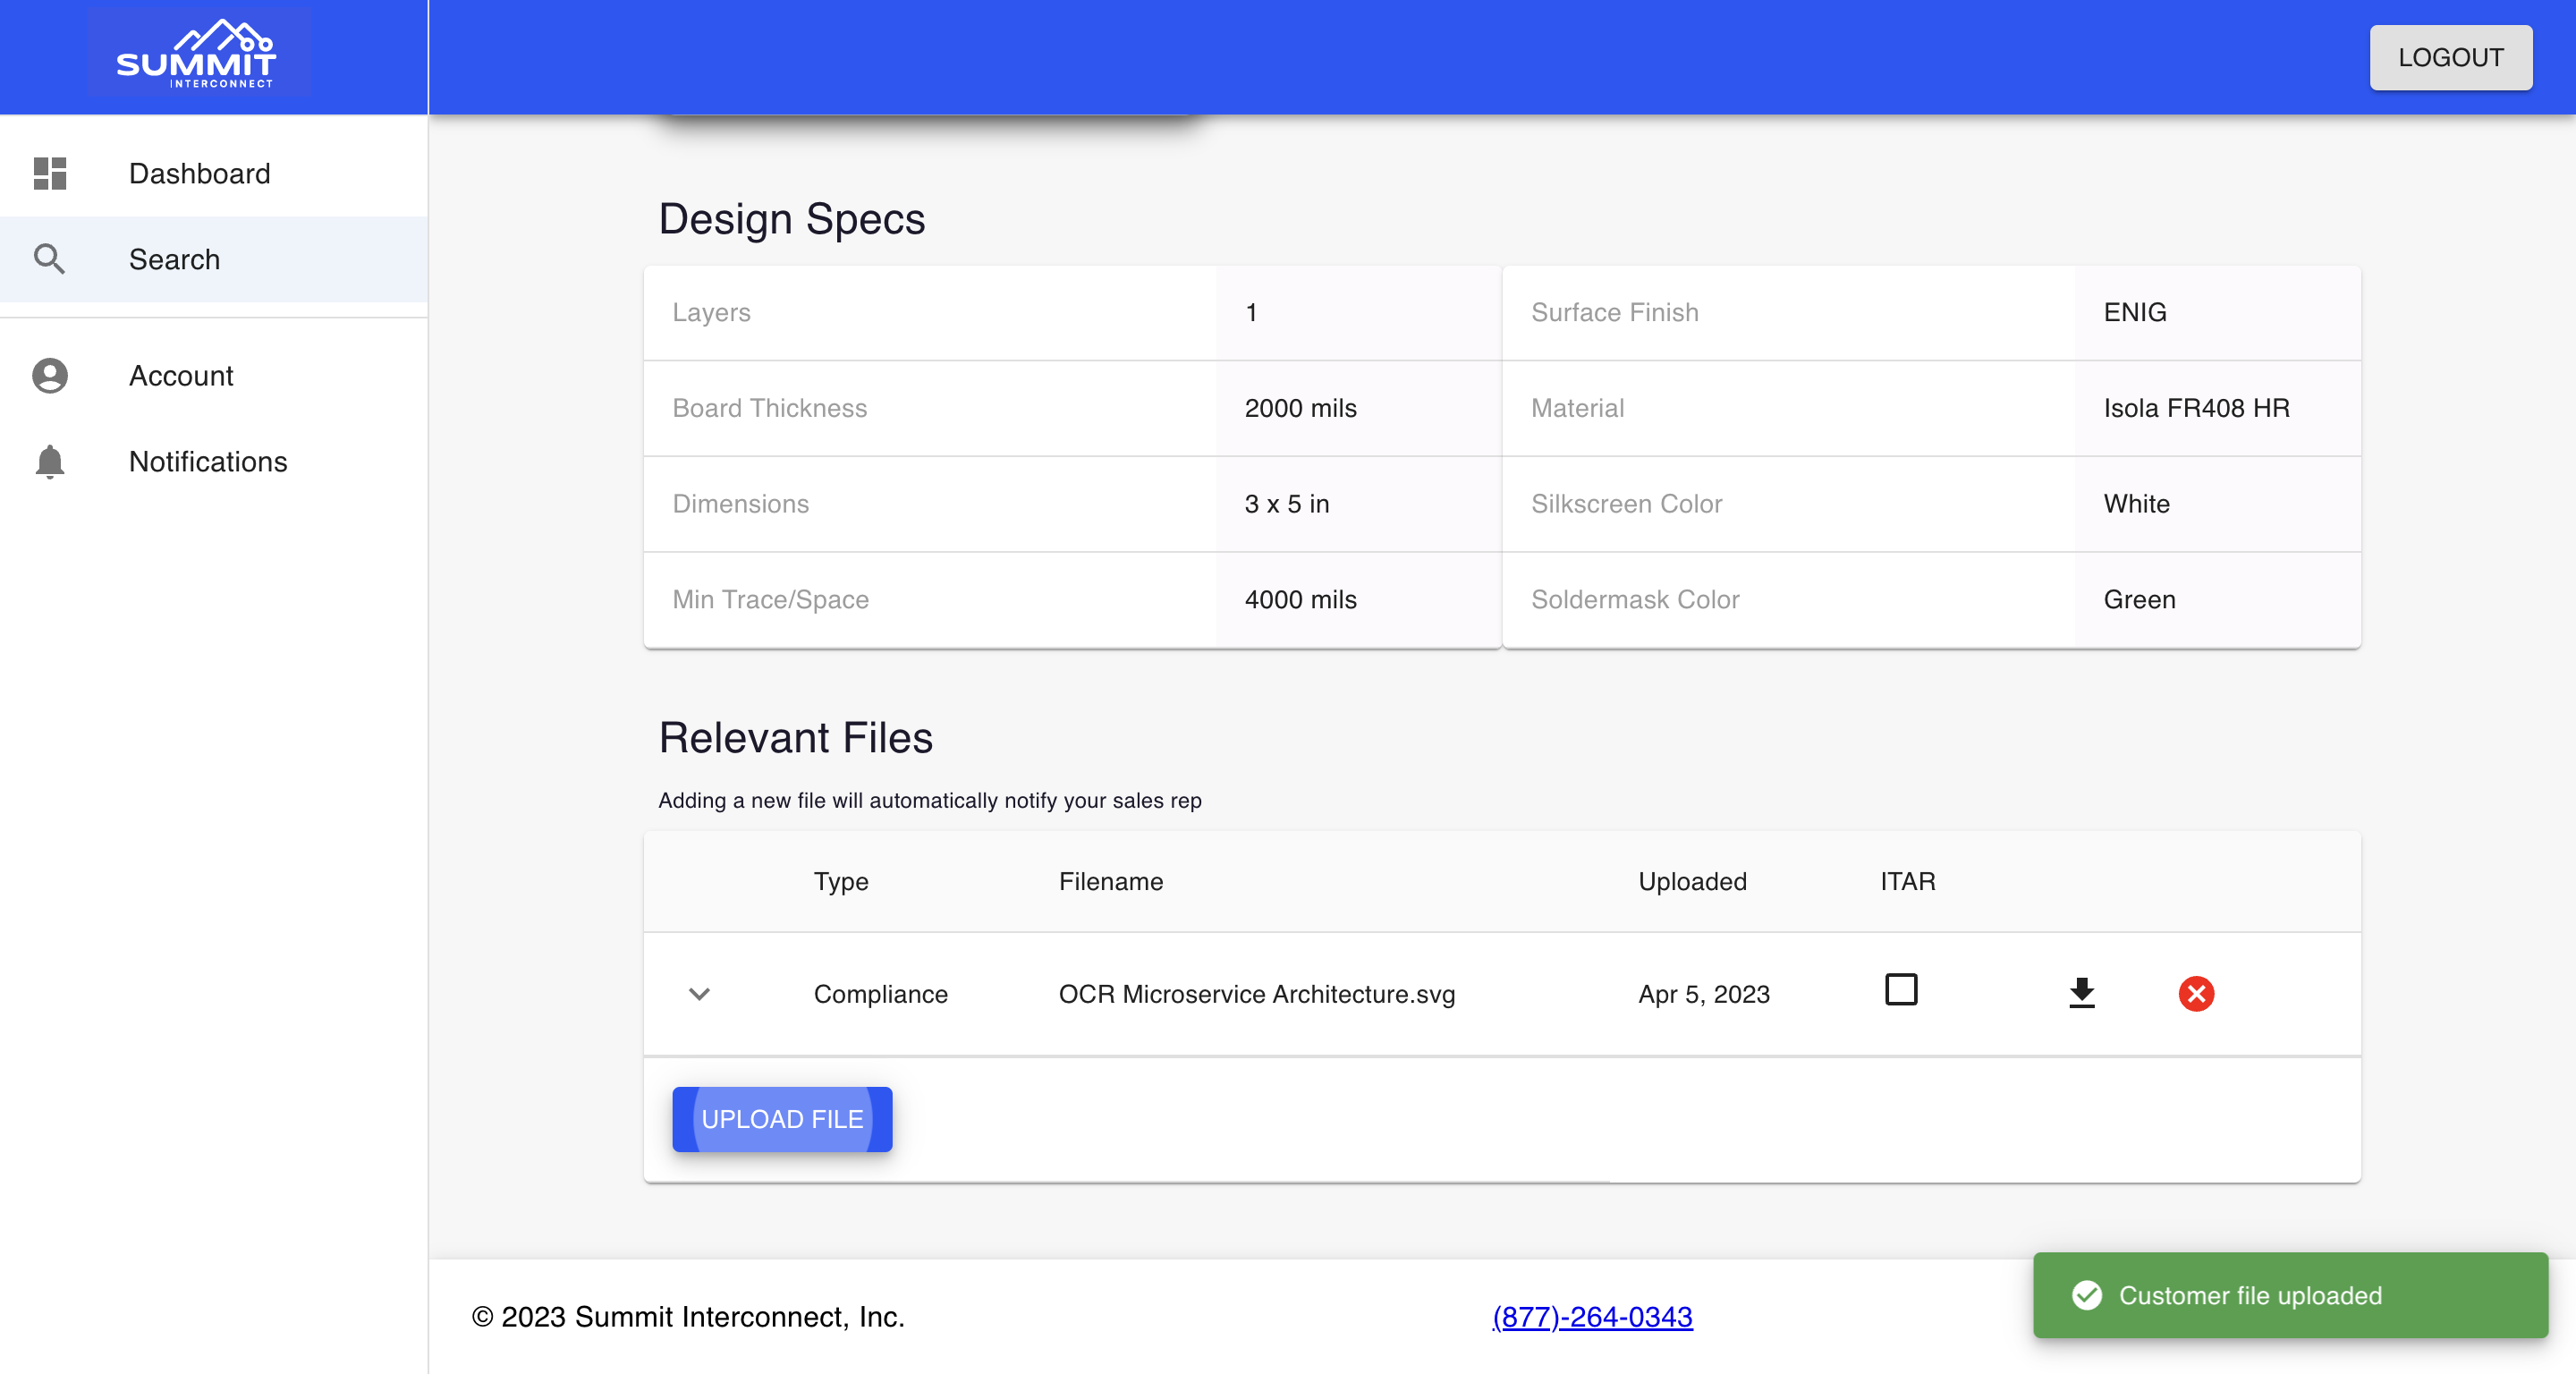Click the 3 x 5 in dimensions value
The width and height of the screenshot is (2576, 1374).
(1287, 504)
